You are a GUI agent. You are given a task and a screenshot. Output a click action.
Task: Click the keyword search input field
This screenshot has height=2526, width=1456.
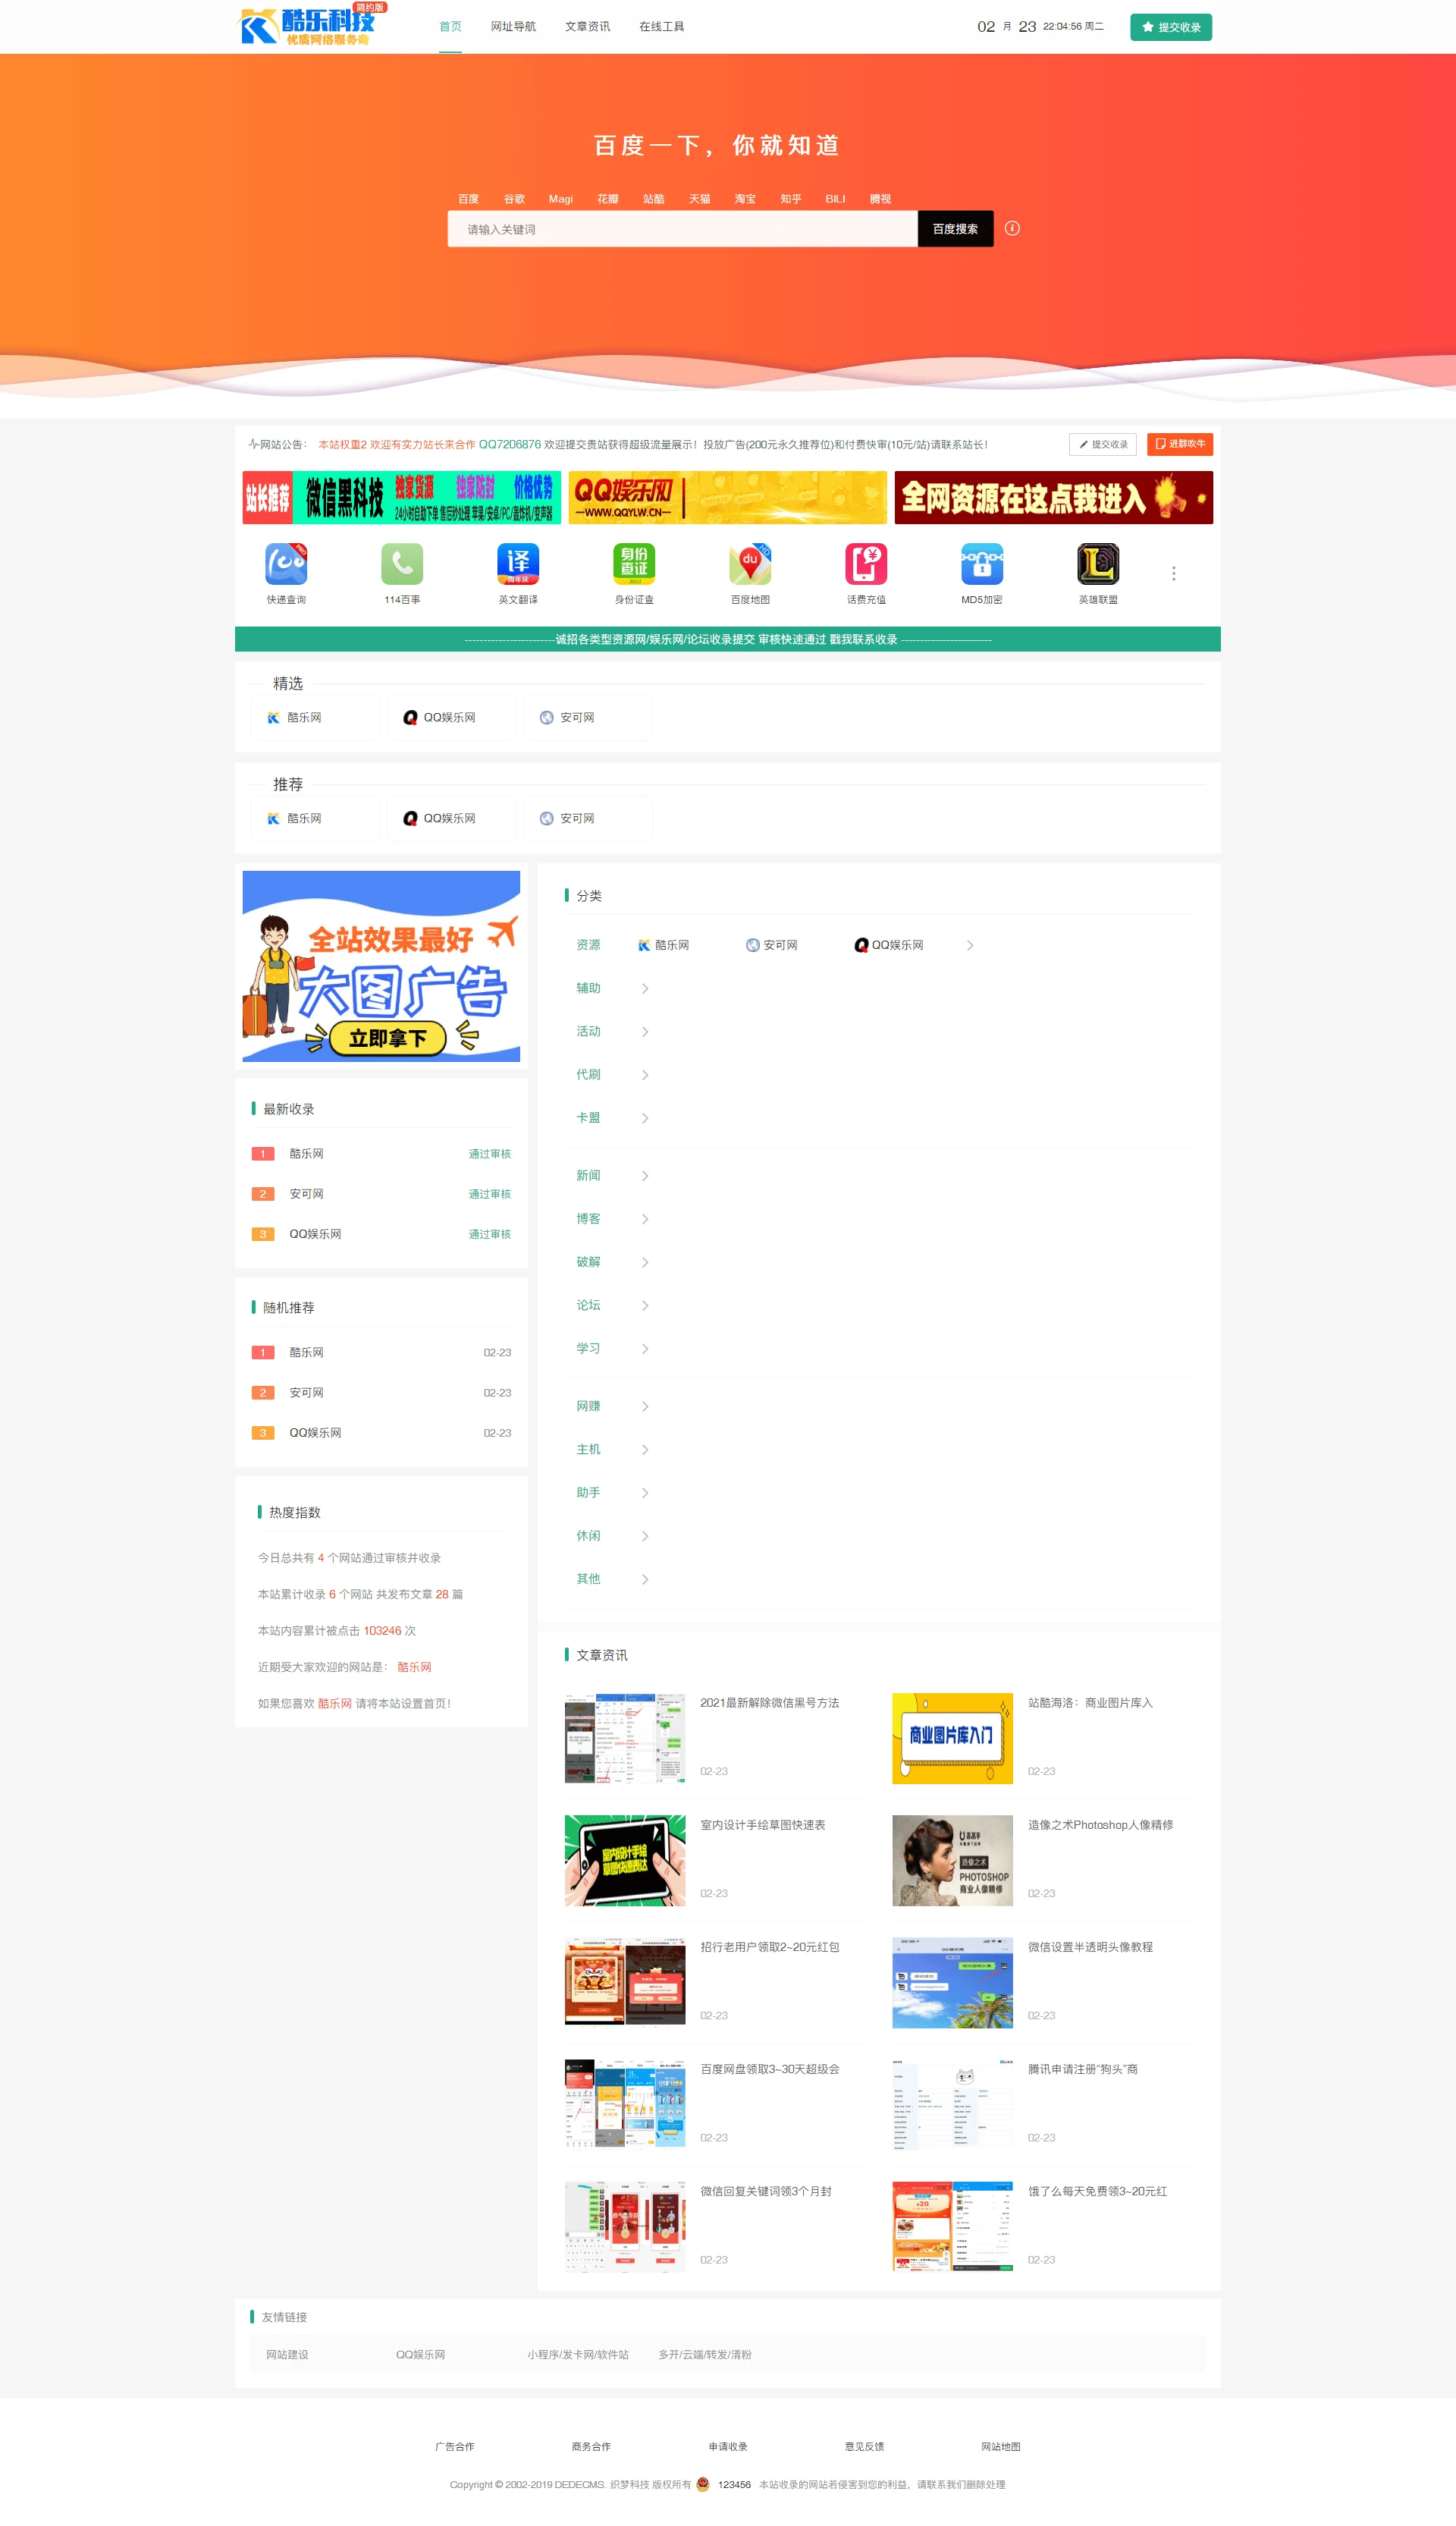682,229
